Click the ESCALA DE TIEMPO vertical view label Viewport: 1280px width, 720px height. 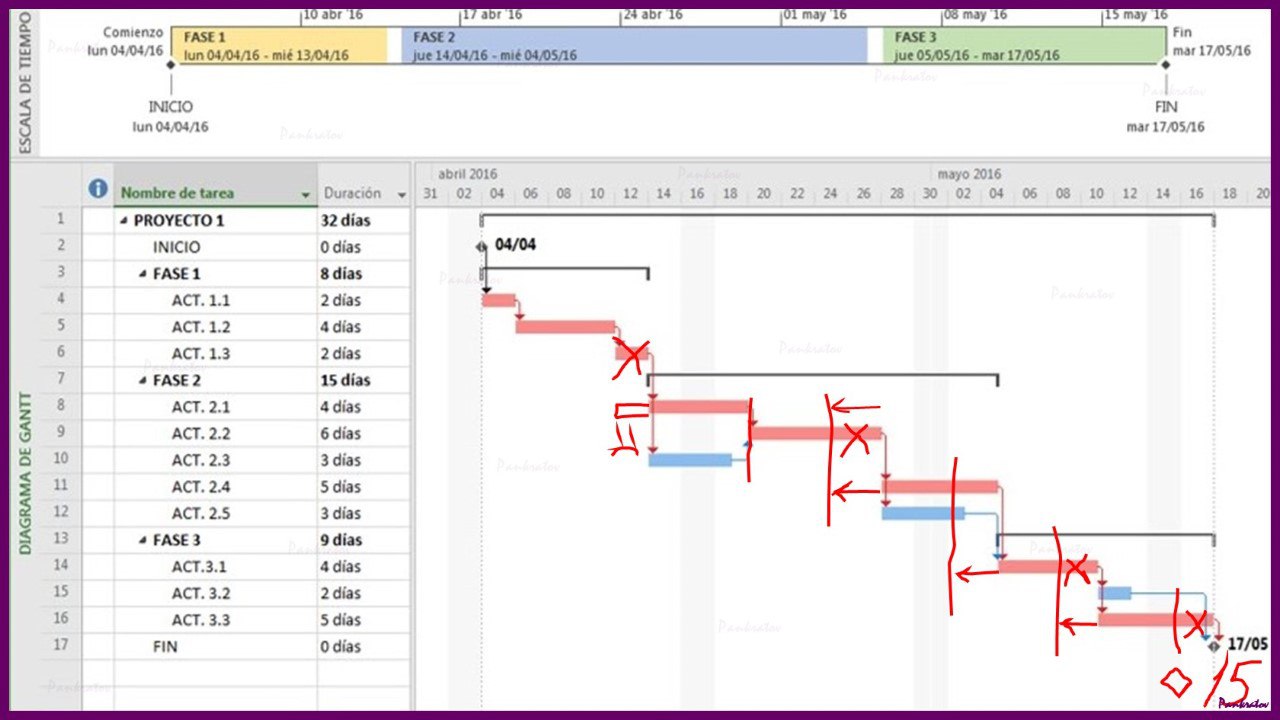tap(26, 83)
